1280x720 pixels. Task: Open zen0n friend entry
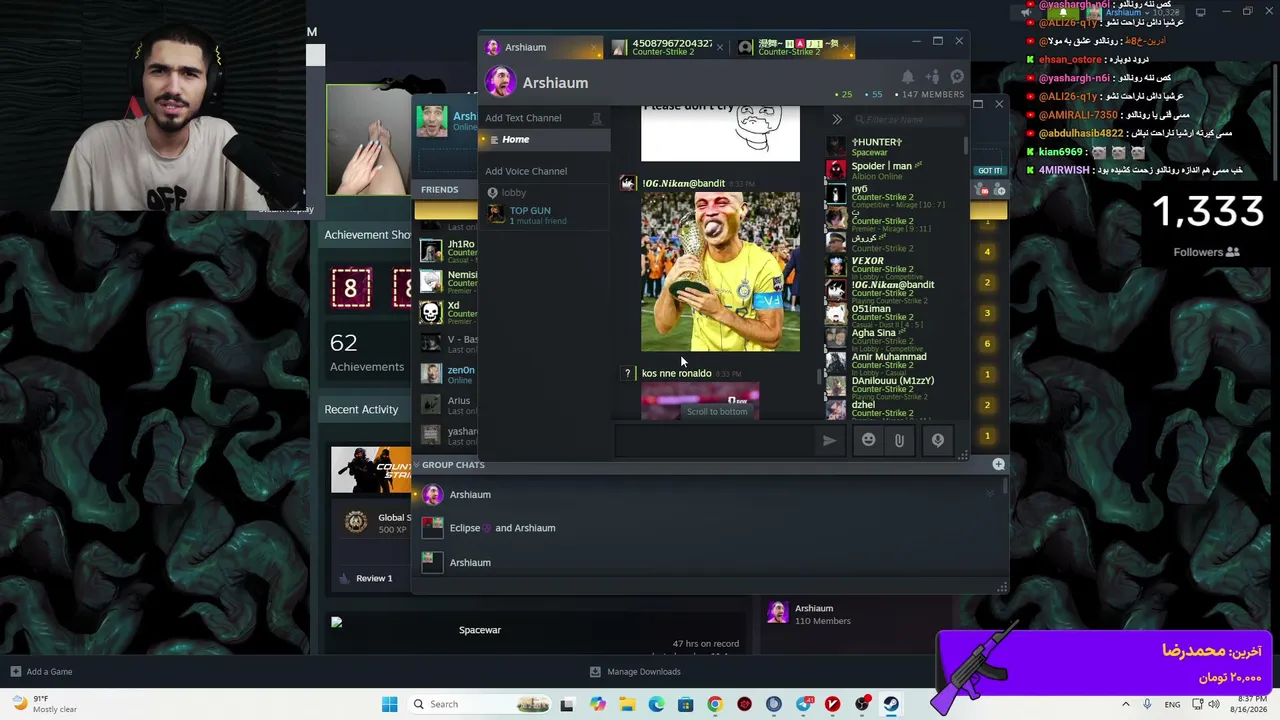[448, 374]
